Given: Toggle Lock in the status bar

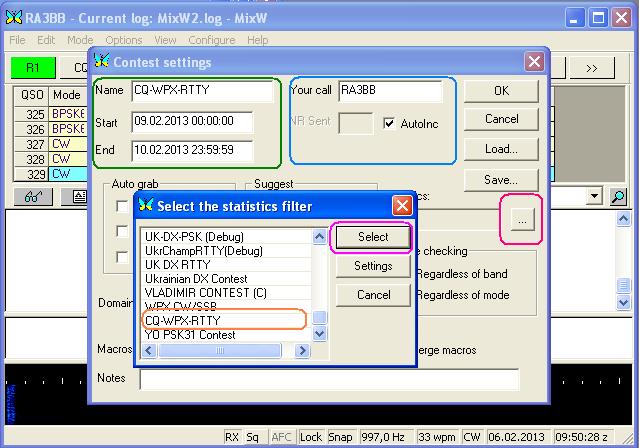Looking at the screenshot, I should 311,437.
